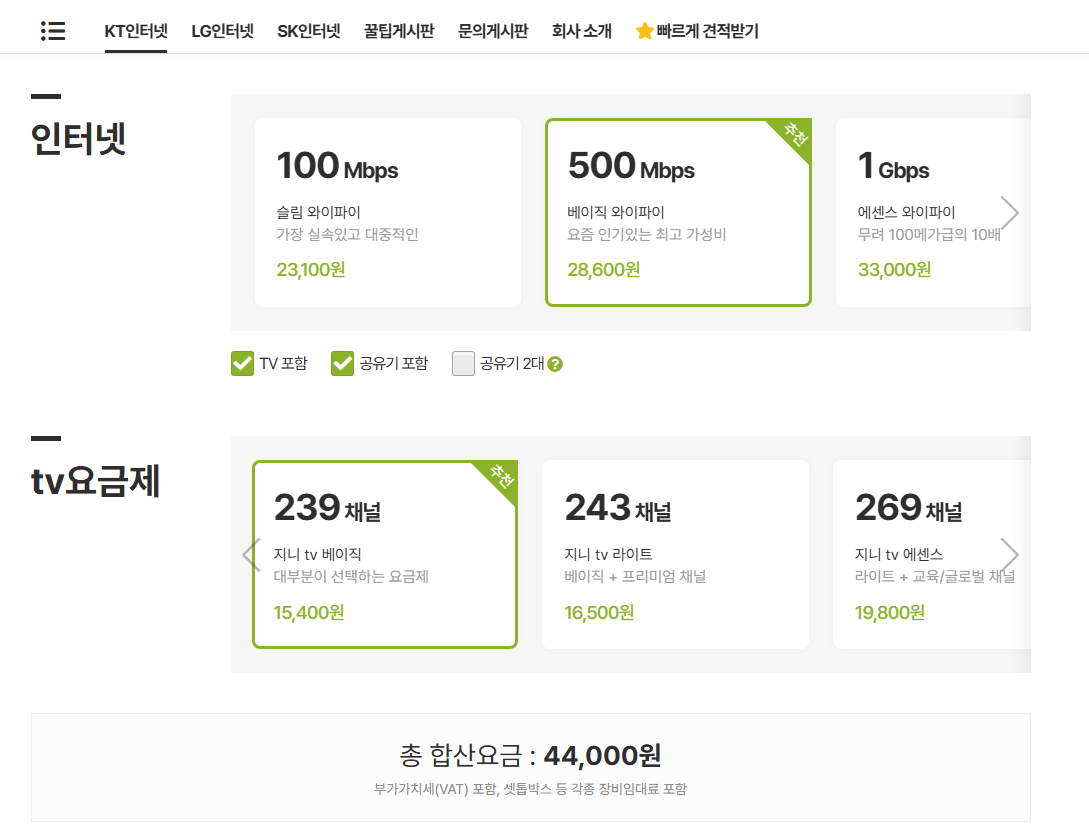
Task: Go to 회사 소개 page
Action: click(581, 31)
